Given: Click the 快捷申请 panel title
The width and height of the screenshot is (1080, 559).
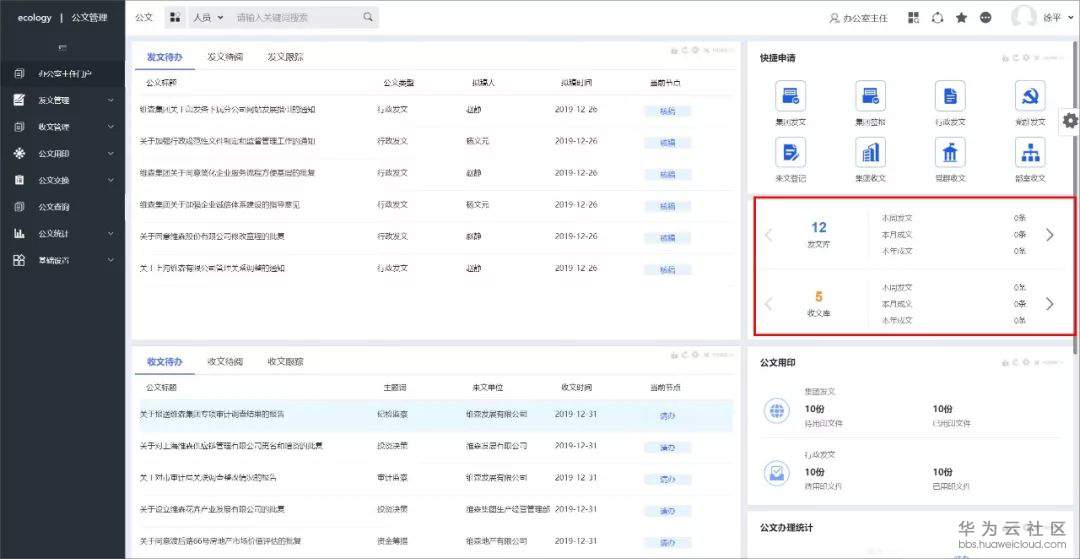Looking at the screenshot, I should coord(778,59).
